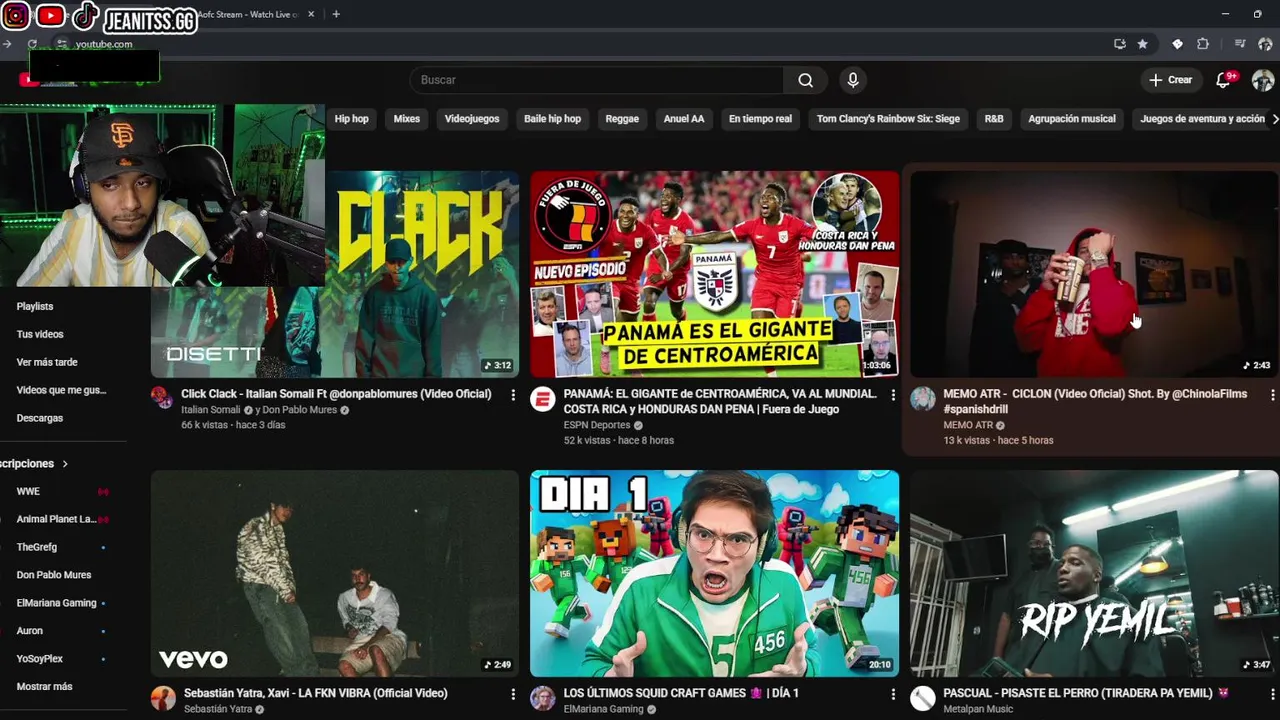Viewport: 1280px width, 720px height.
Task: Click the Italian Somali channel avatar
Action: [x=162, y=398]
